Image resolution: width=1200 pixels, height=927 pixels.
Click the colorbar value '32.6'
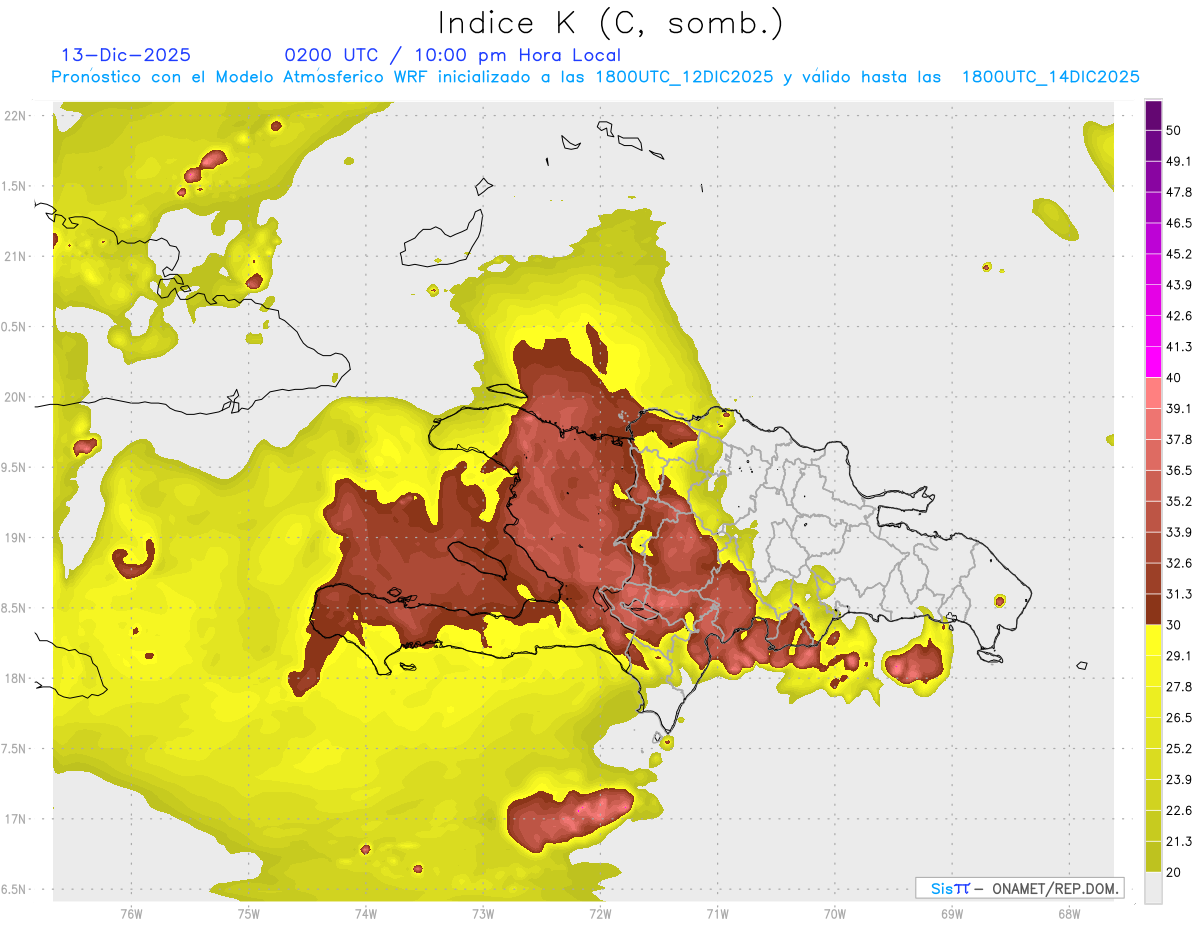(1179, 563)
